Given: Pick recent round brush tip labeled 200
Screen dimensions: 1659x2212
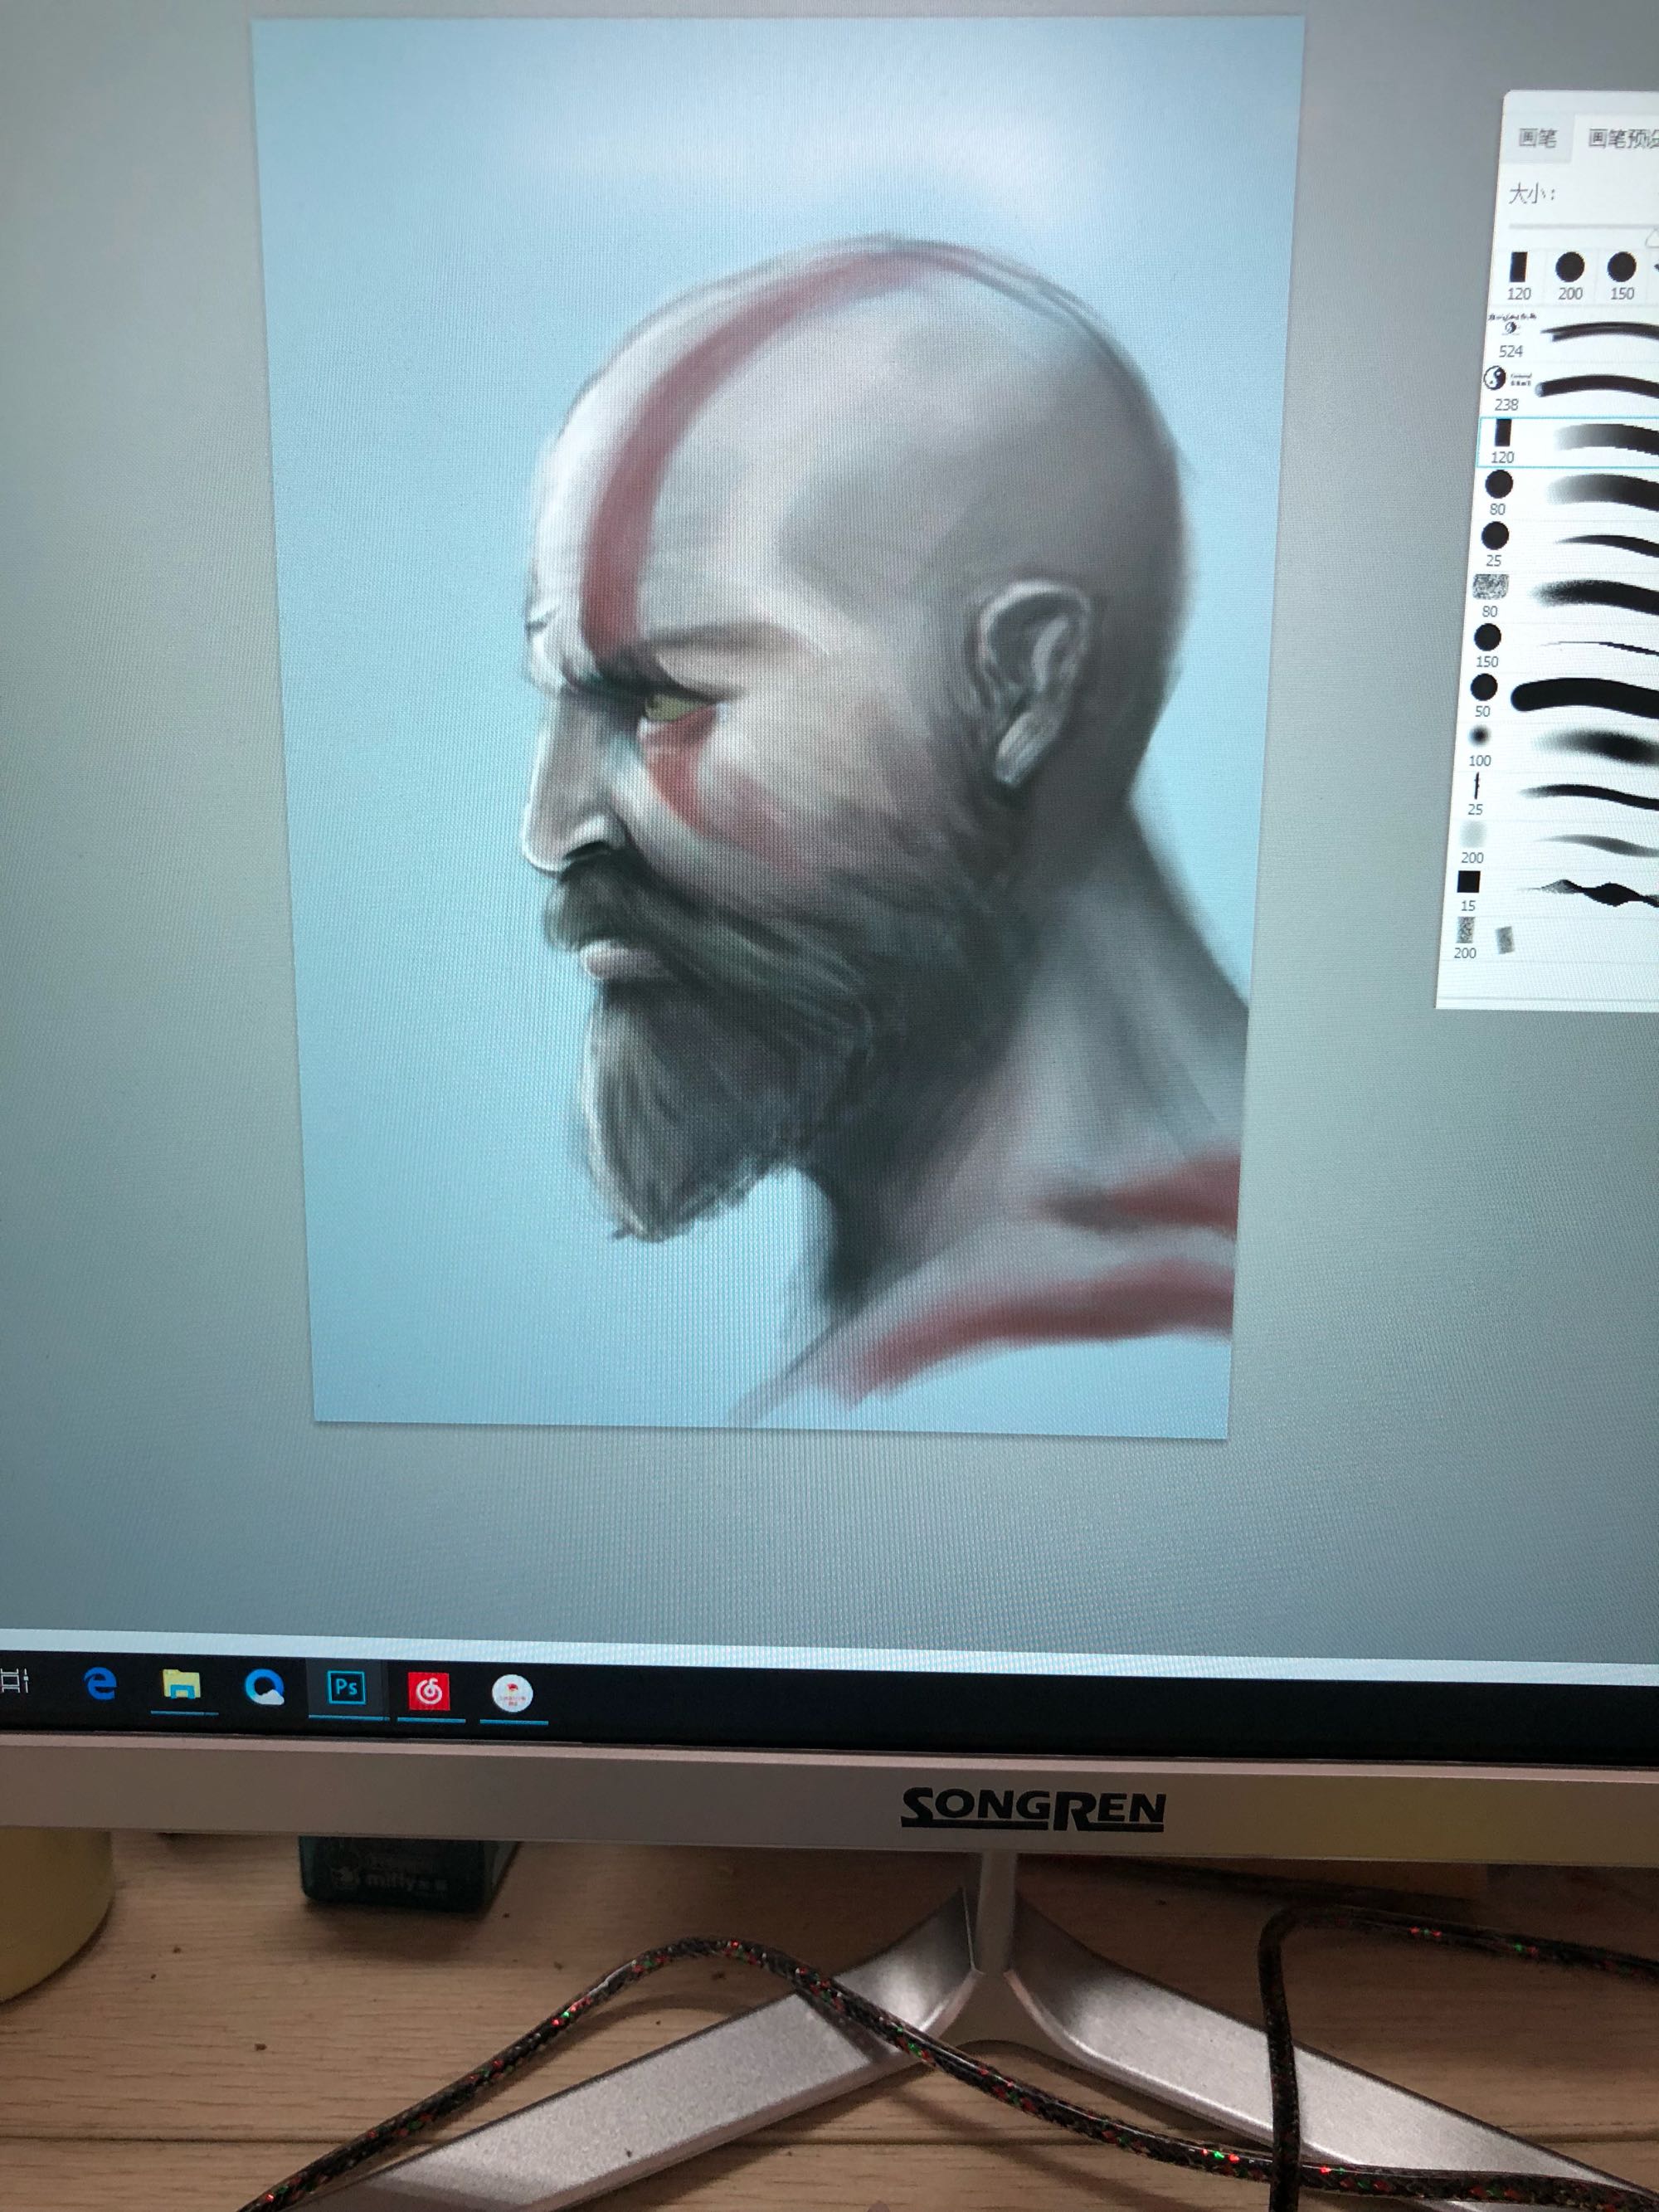Looking at the screenshot, I should pyautogui.click(x=1570, y=275).
